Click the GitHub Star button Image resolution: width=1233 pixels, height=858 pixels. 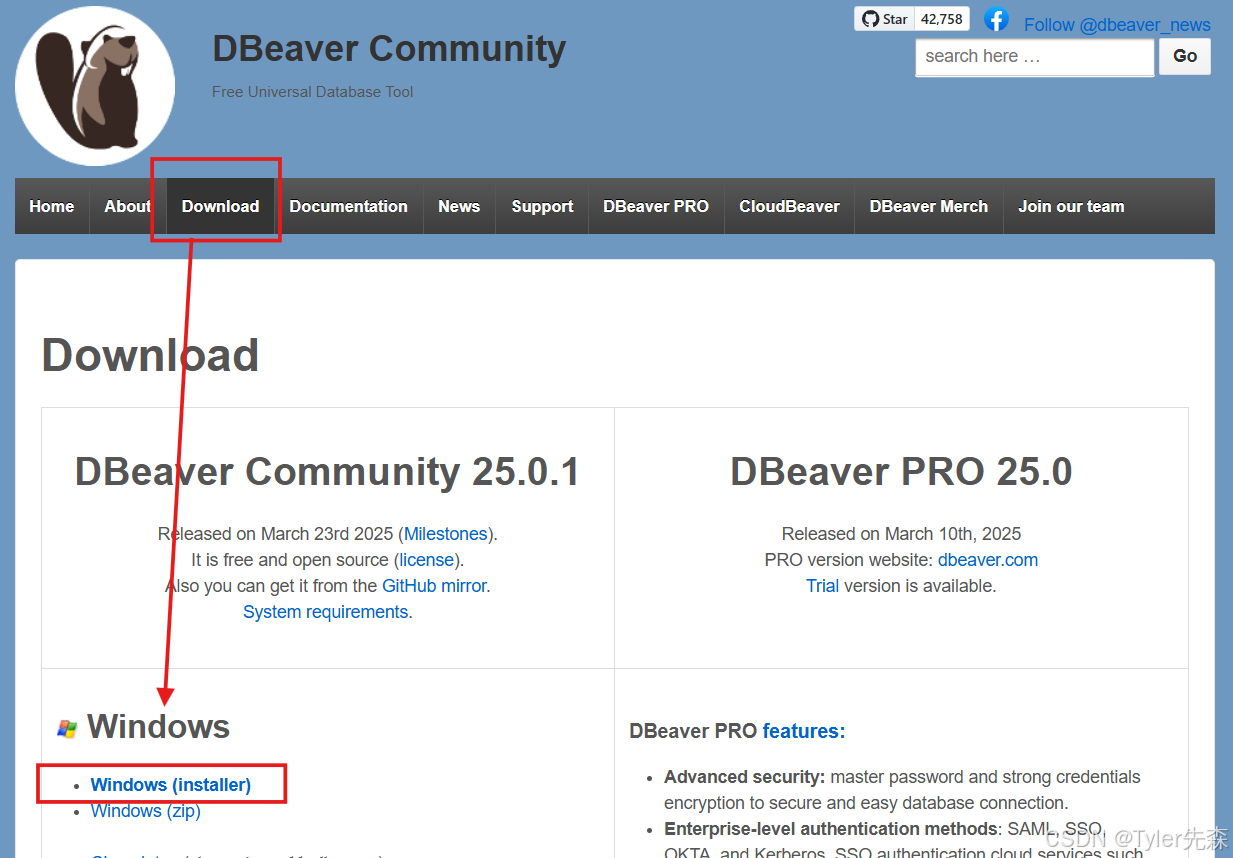pyautogui.click(x=884, y=19)
